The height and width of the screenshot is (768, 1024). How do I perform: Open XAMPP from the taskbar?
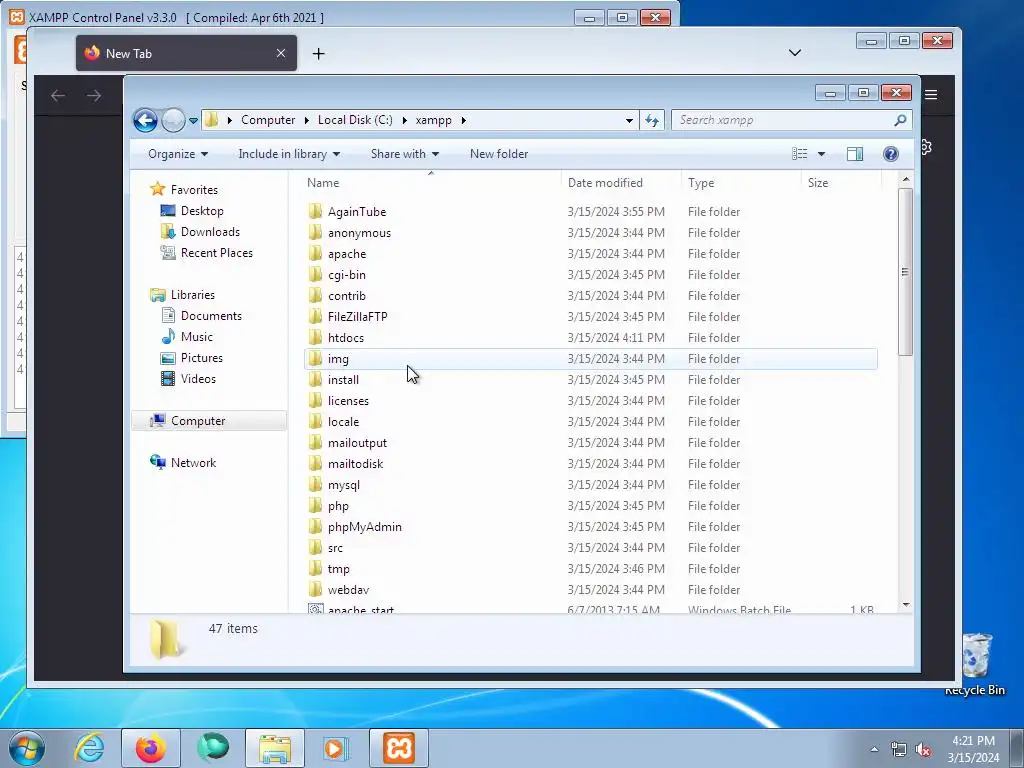tap(399, 748)
